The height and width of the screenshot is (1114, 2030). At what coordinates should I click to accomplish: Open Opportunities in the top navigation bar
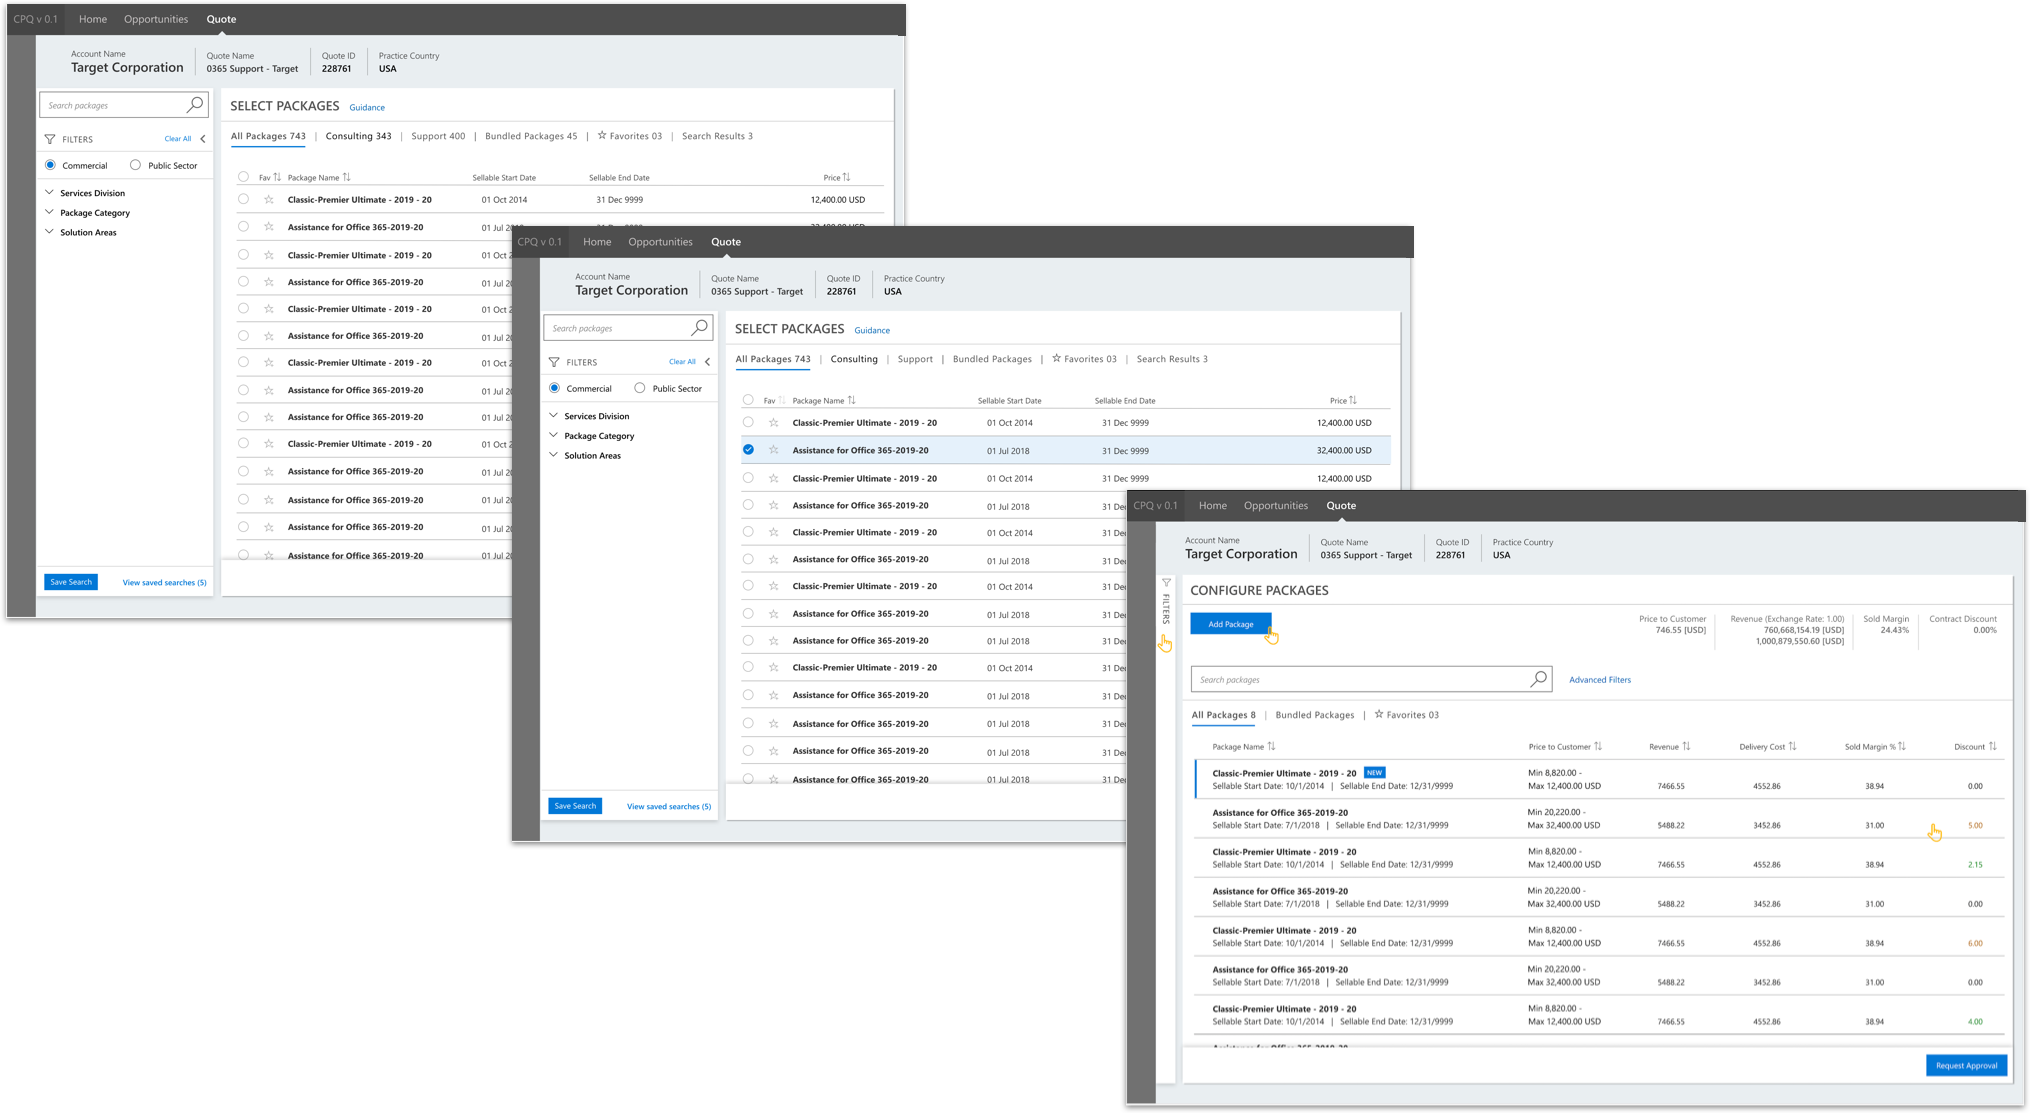(155, 19)
